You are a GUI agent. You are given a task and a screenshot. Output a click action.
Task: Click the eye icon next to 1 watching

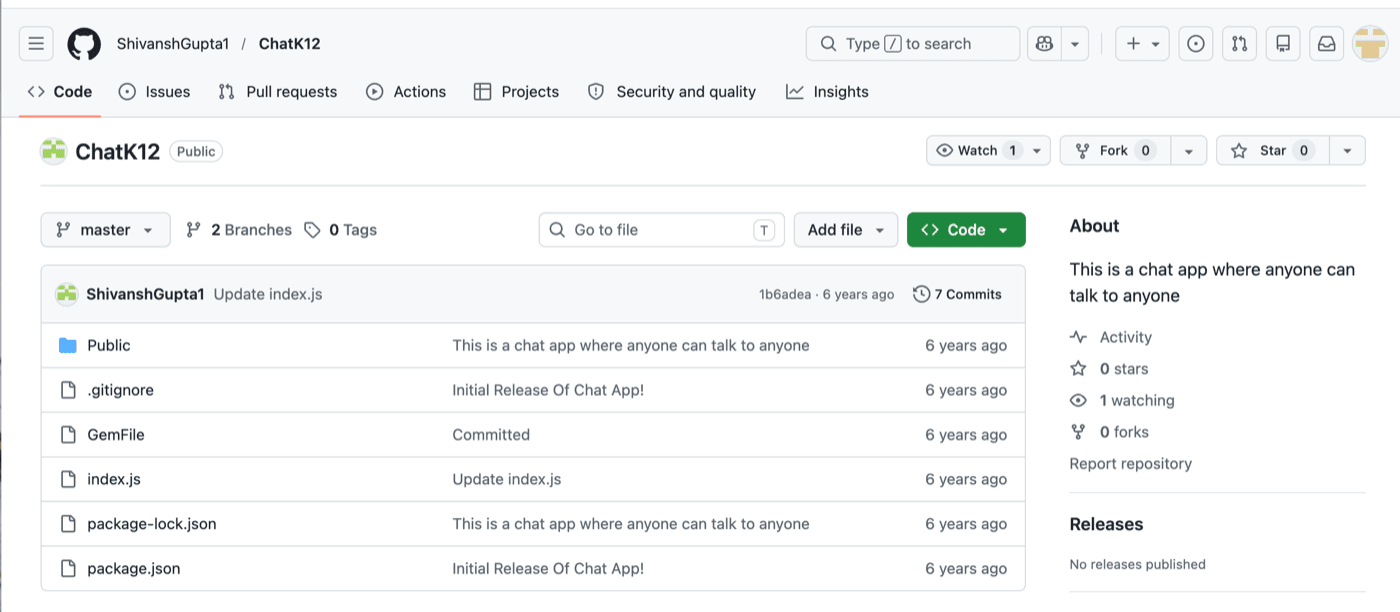(1078, 400)
